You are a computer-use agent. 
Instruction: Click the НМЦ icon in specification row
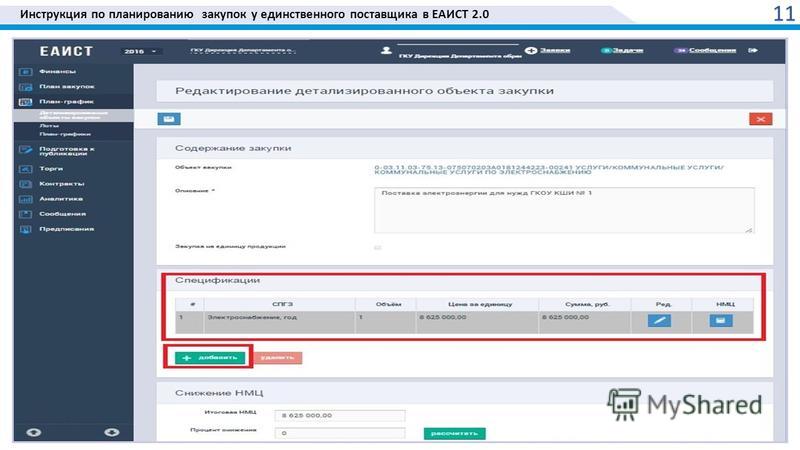click(x=720, y=320)
